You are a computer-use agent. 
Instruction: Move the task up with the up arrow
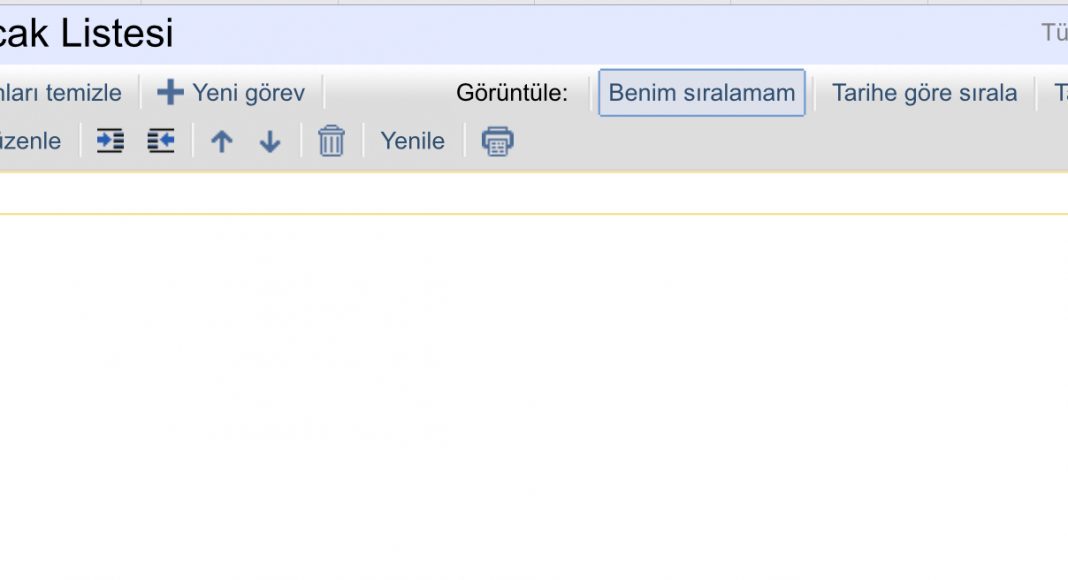(x=221, y=142)
